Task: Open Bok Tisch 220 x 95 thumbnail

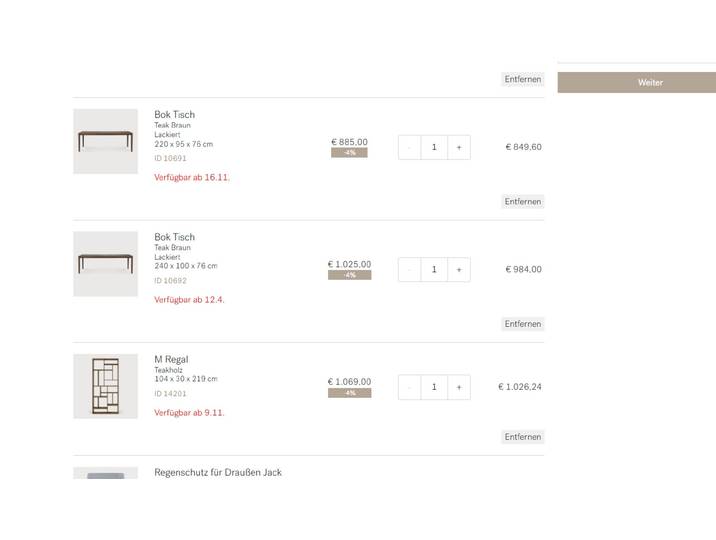Action: [105, 142]
